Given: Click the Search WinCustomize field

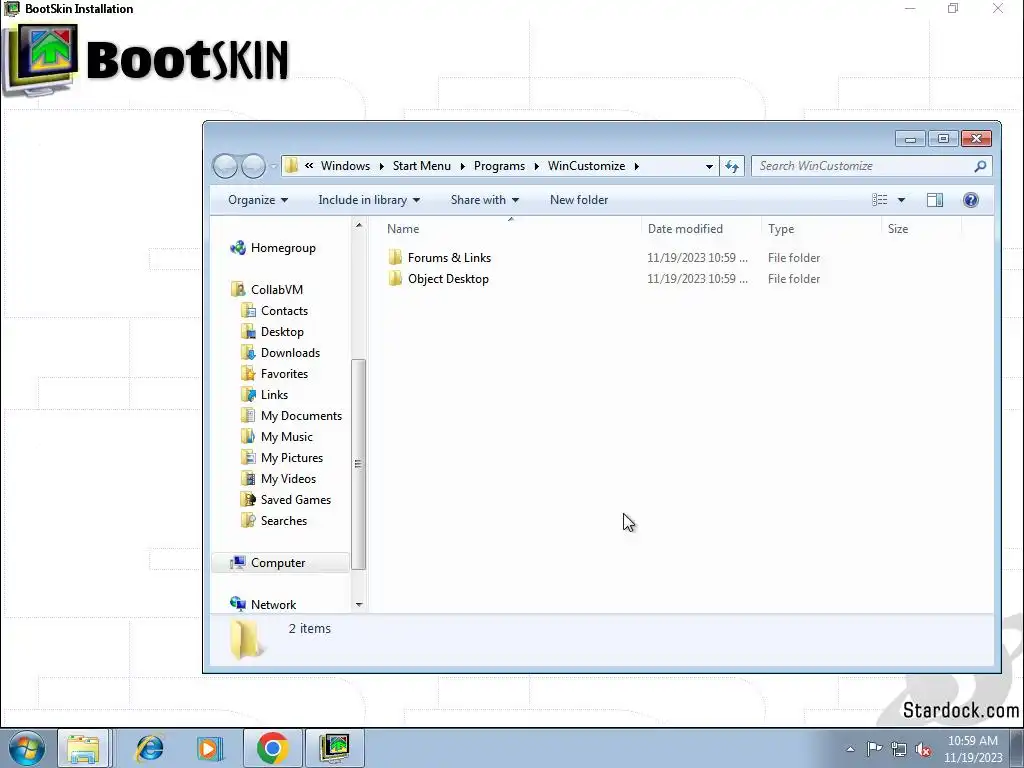Looking at the screenshot, I should (x=872, y=166).
